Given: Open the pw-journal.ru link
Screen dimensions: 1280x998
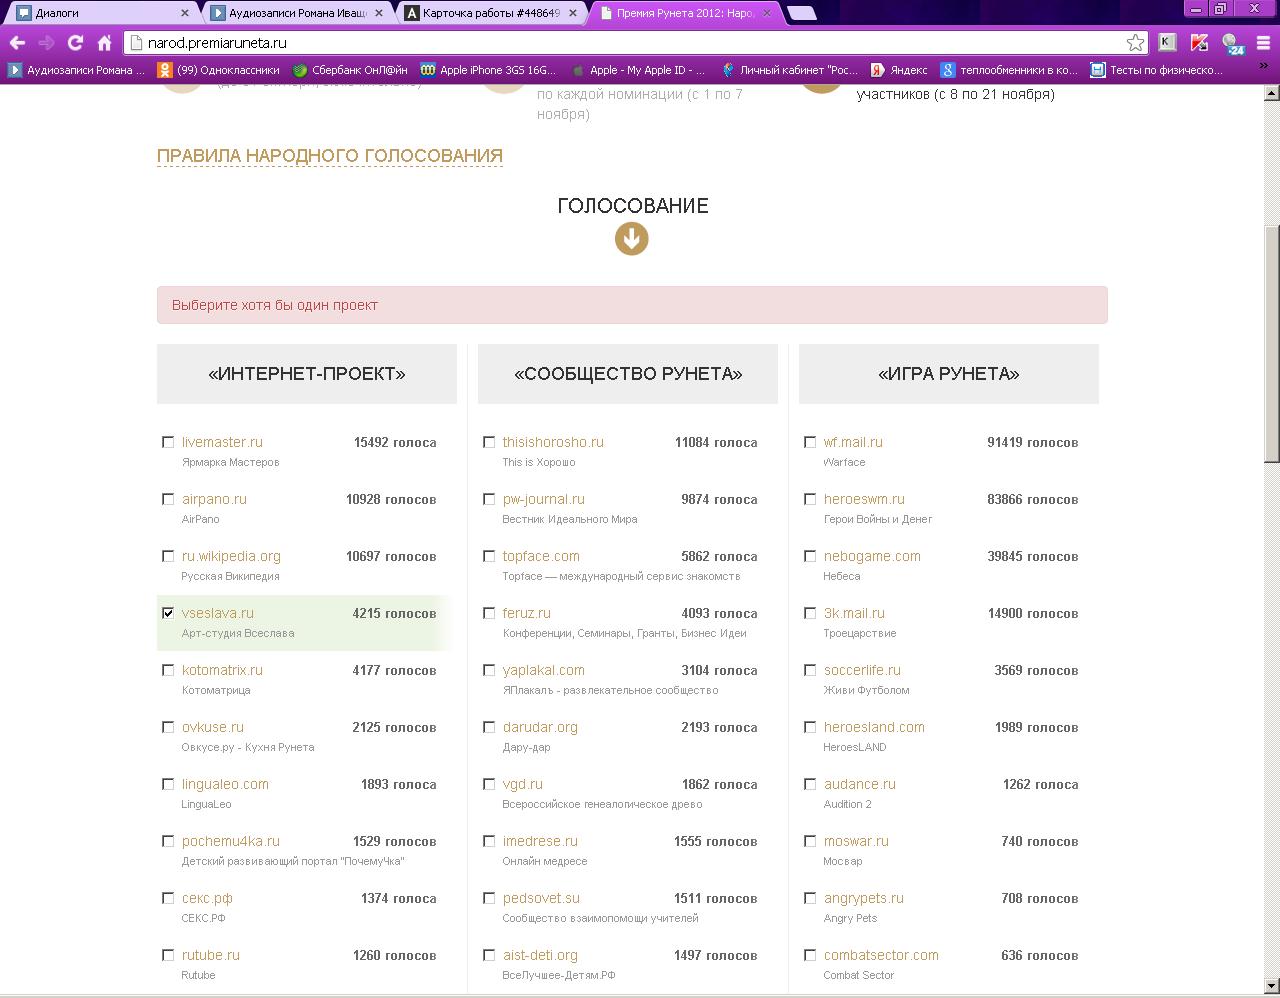Looking at the screenshot, I should [544, 499].
